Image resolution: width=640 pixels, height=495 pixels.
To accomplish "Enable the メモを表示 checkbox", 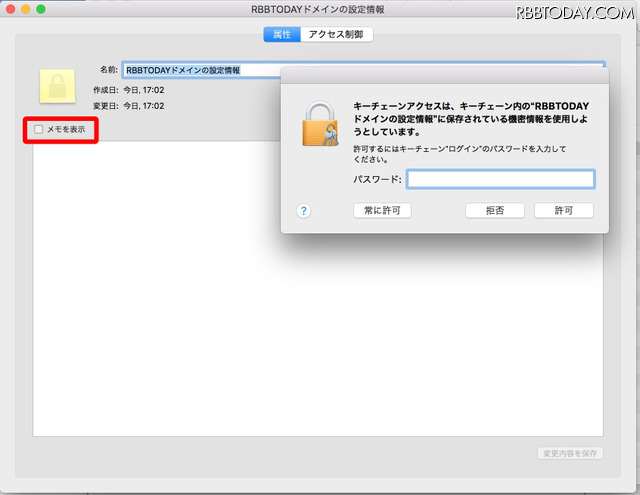I will pos(38,129).
